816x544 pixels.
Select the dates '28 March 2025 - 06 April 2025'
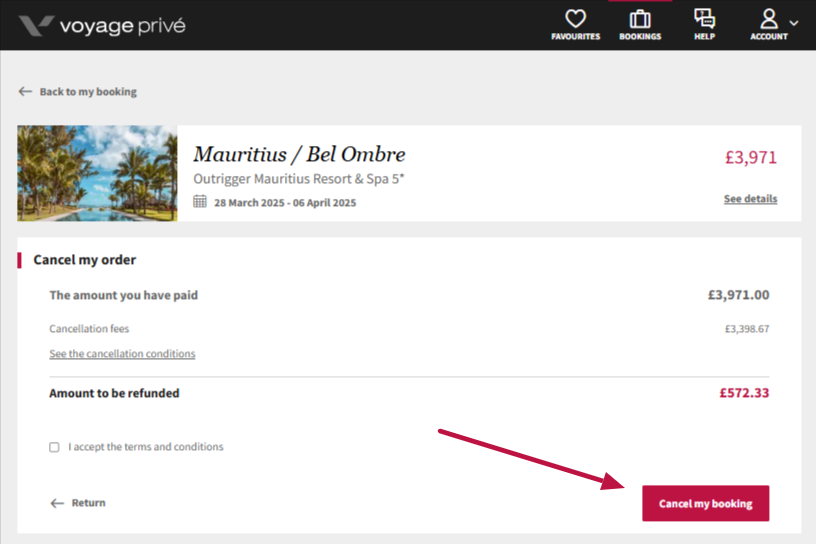coord(285,203)
